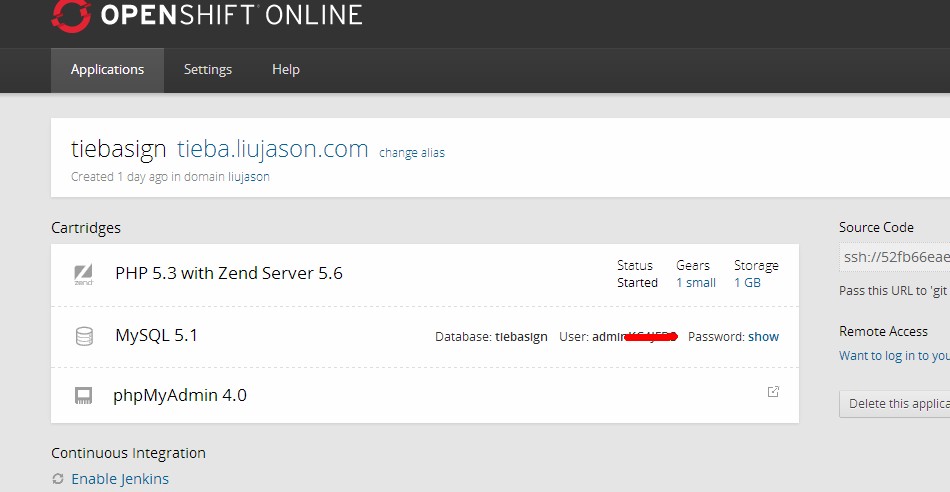Go to the Settings tab

(208, 70)
